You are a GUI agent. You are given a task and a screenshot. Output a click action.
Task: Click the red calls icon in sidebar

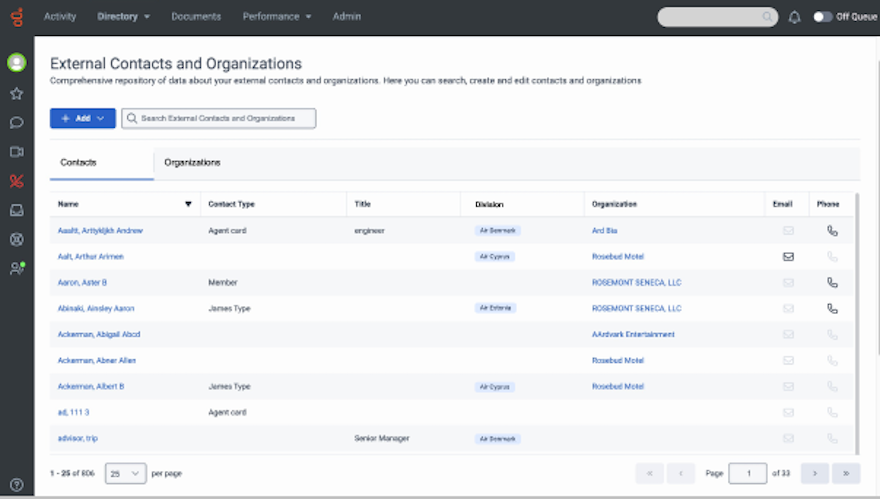tap(16, 181)
